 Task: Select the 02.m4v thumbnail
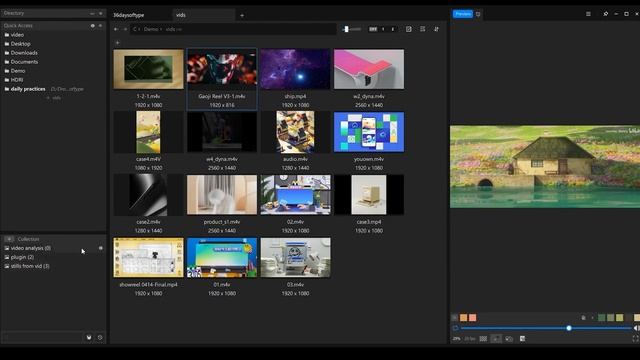pos(296,195)
